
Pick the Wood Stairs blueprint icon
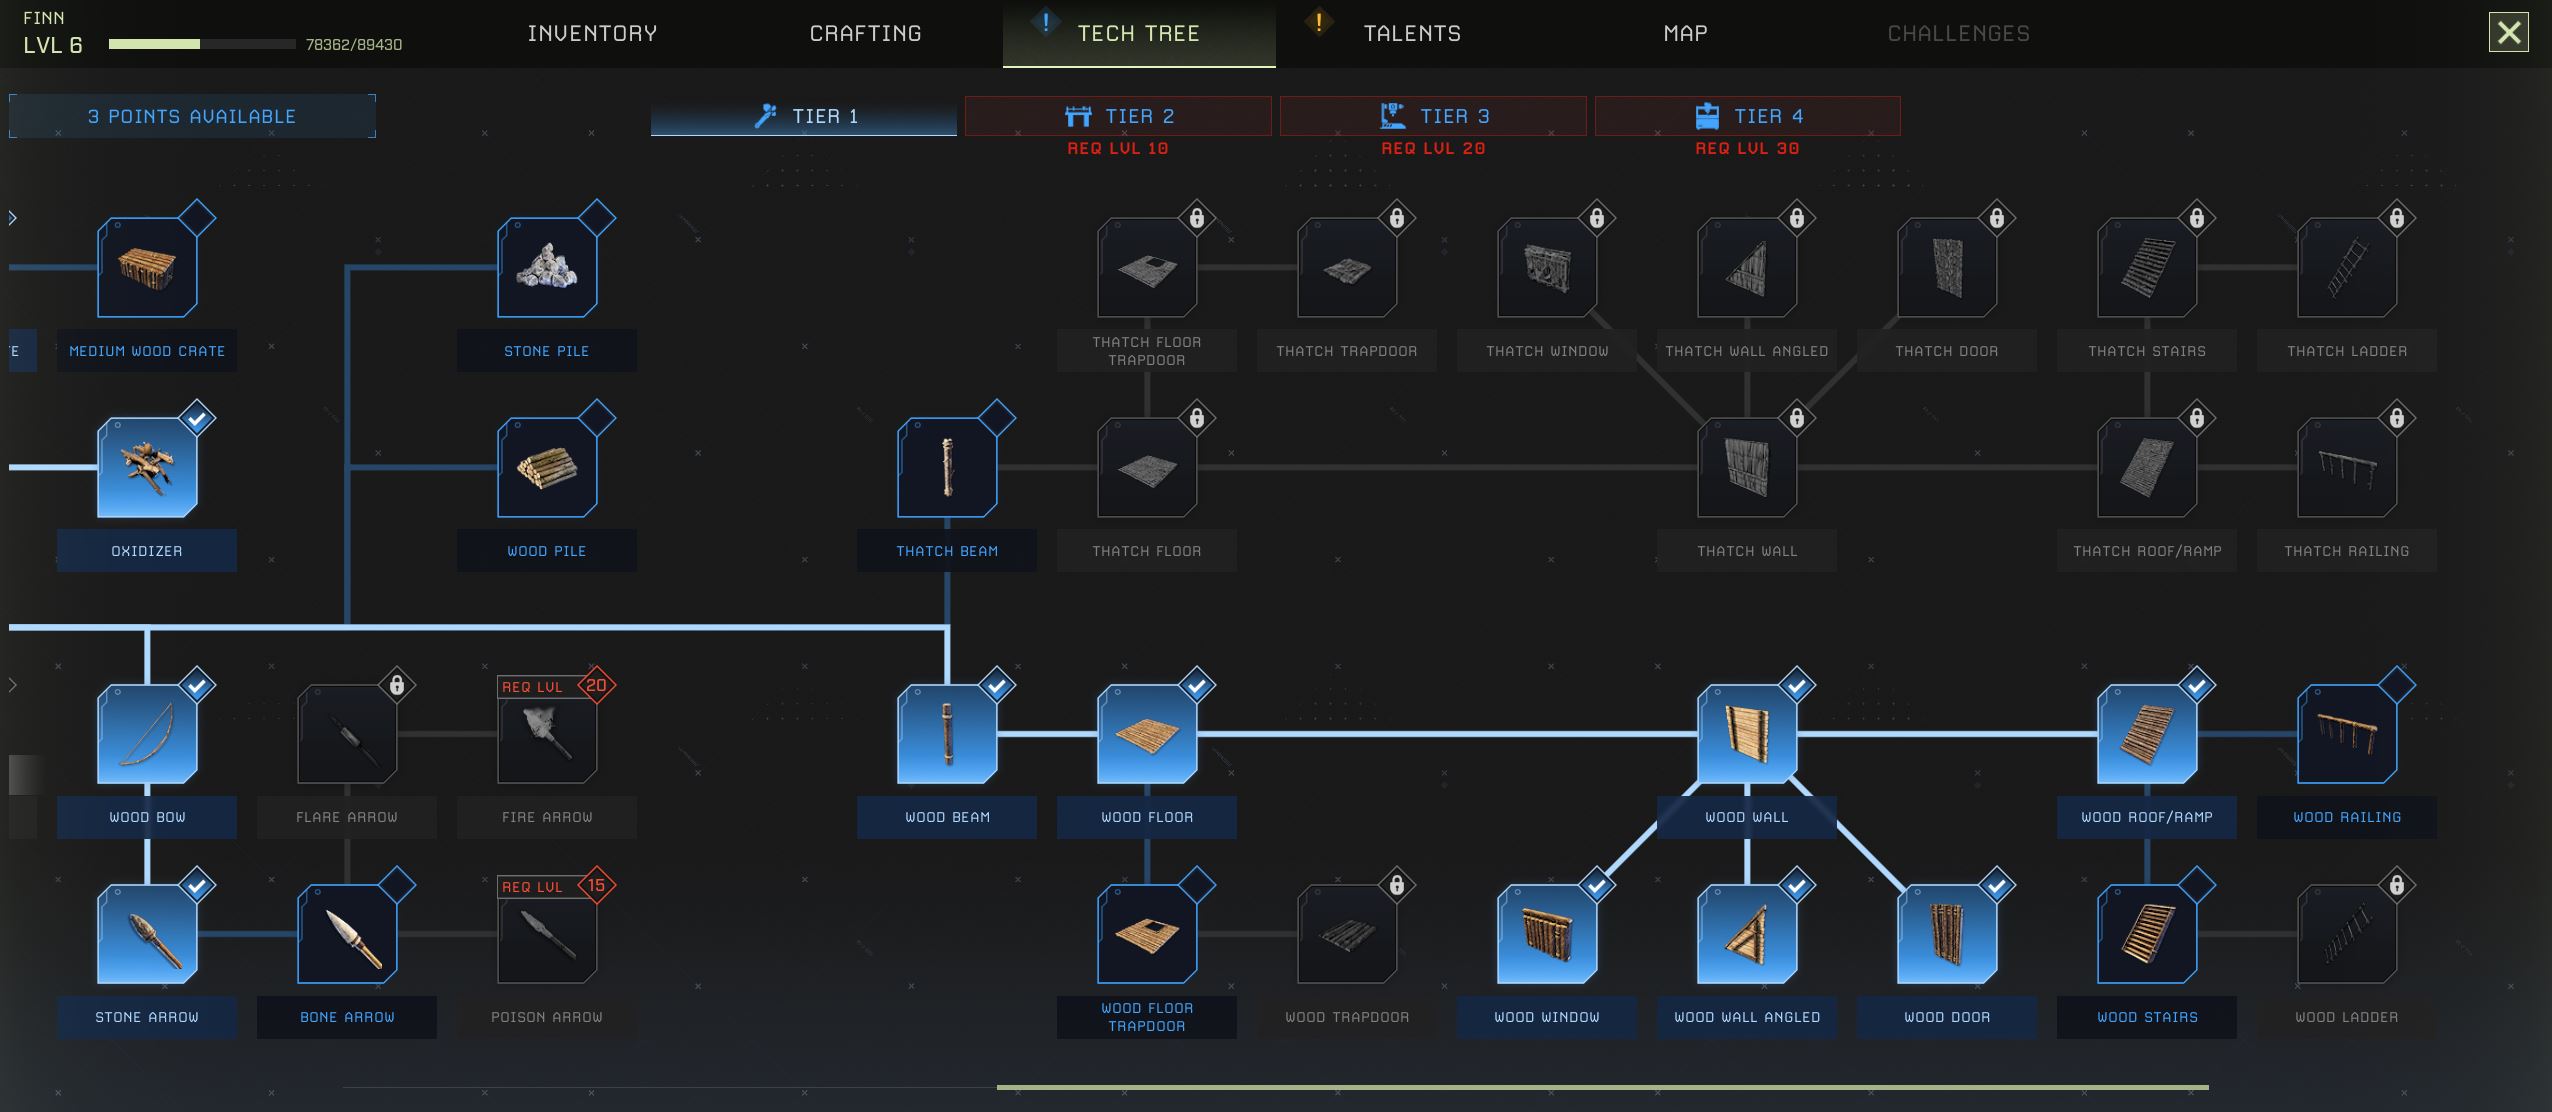2147,934
